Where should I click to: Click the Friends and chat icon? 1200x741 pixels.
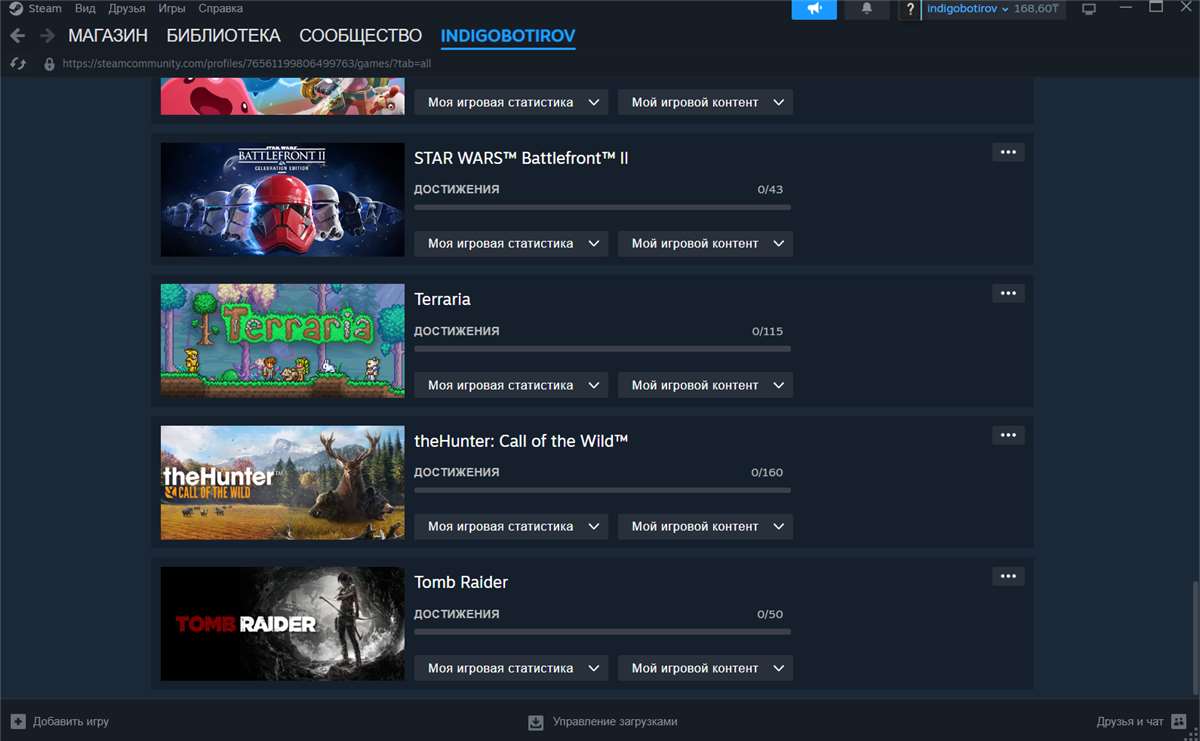1181,721
